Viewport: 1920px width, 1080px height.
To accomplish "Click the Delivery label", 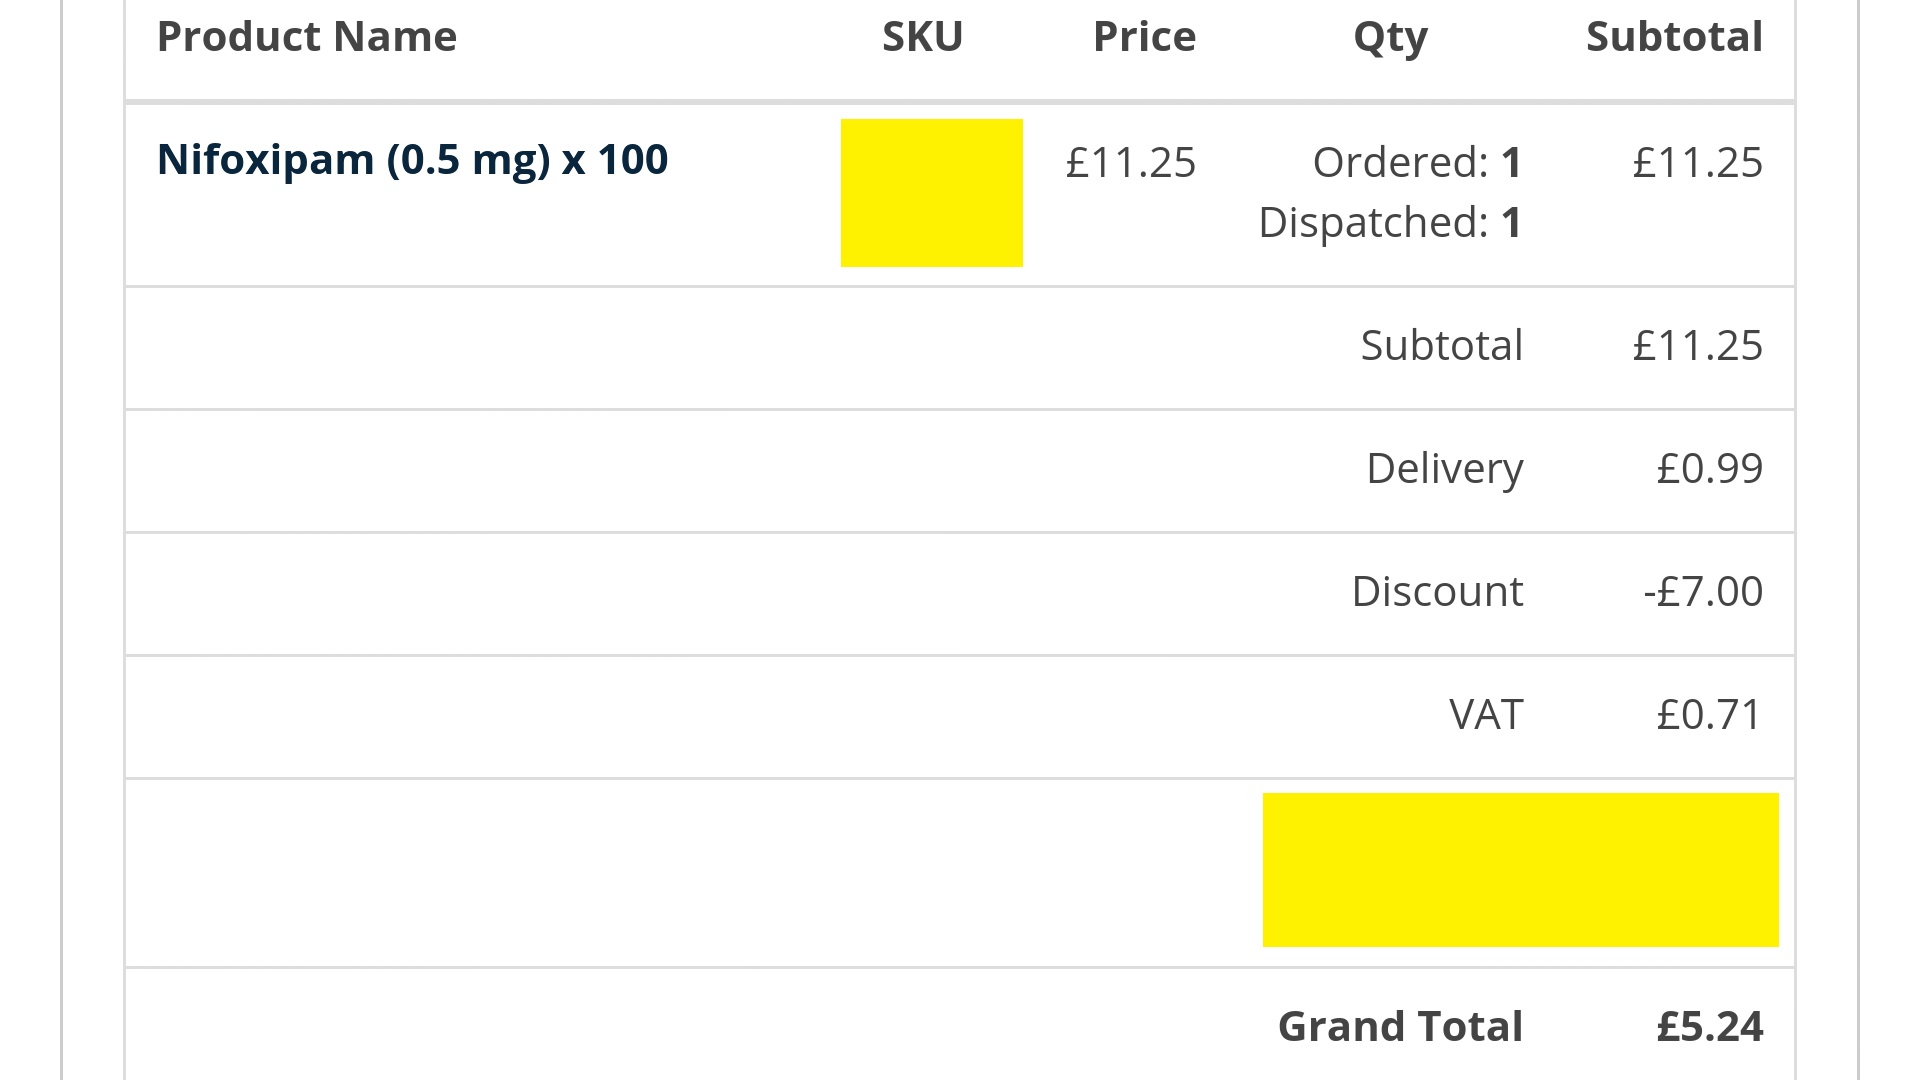I will pyautogui.click(x=1445, y=469).
